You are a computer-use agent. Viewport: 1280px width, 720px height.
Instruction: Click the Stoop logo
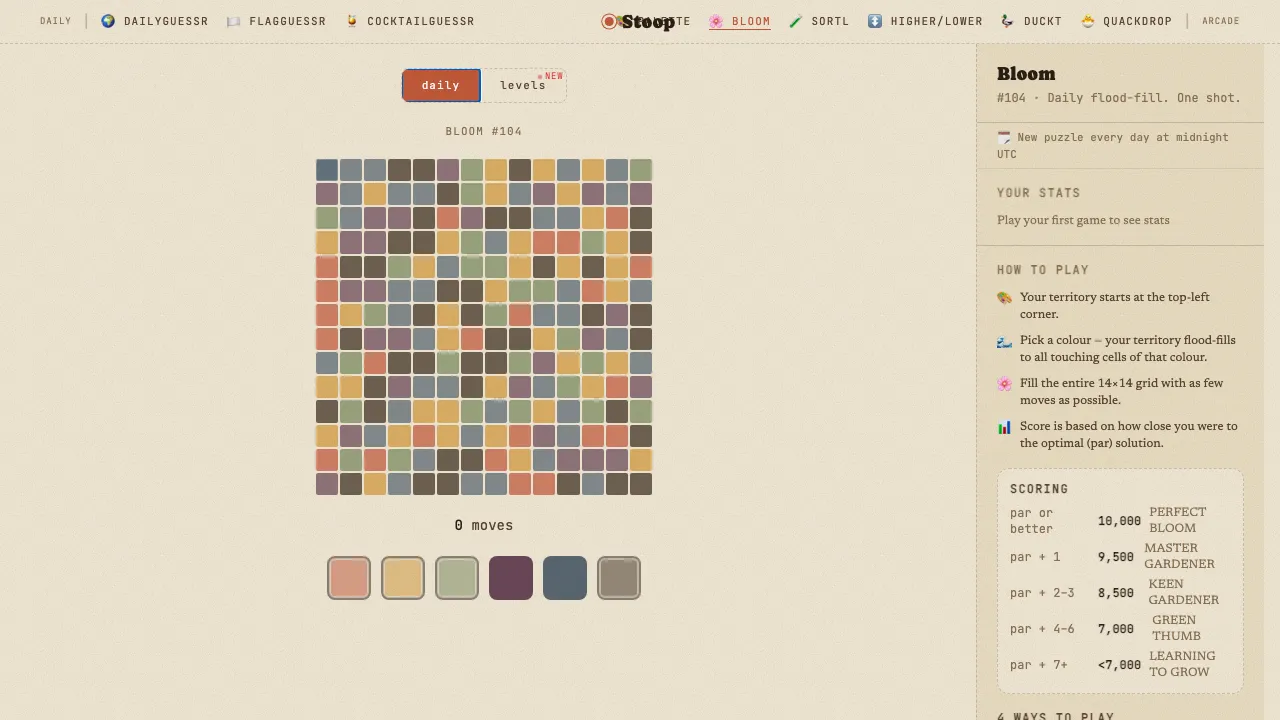pyautogui.click(x=638, y=21)
